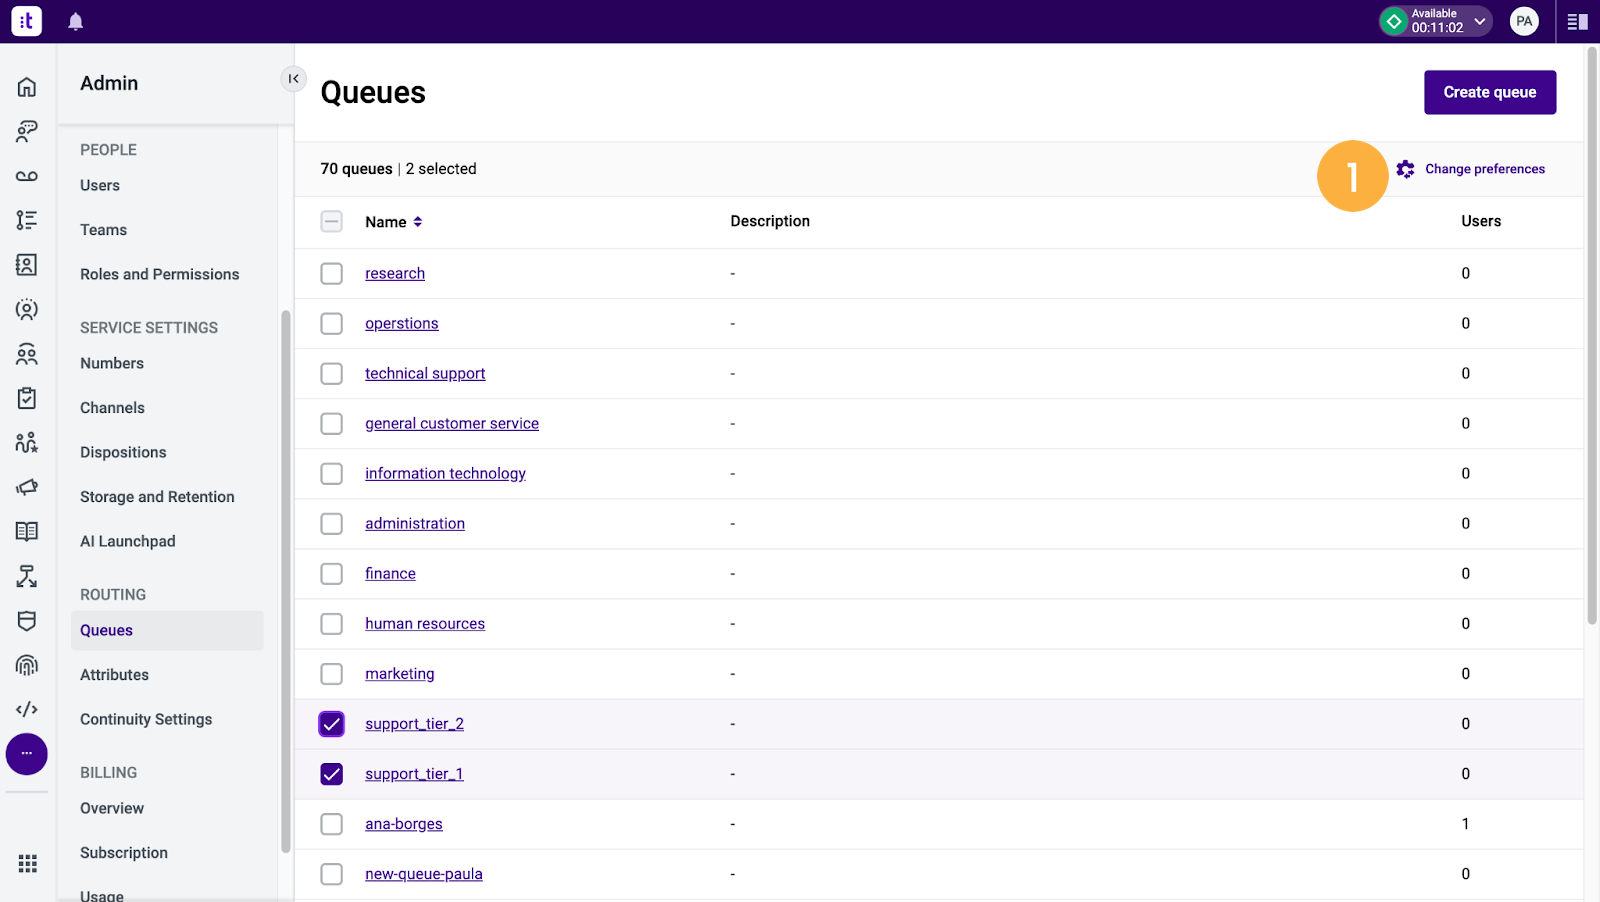Collapse the Admin sidebar

click(293, 79)
